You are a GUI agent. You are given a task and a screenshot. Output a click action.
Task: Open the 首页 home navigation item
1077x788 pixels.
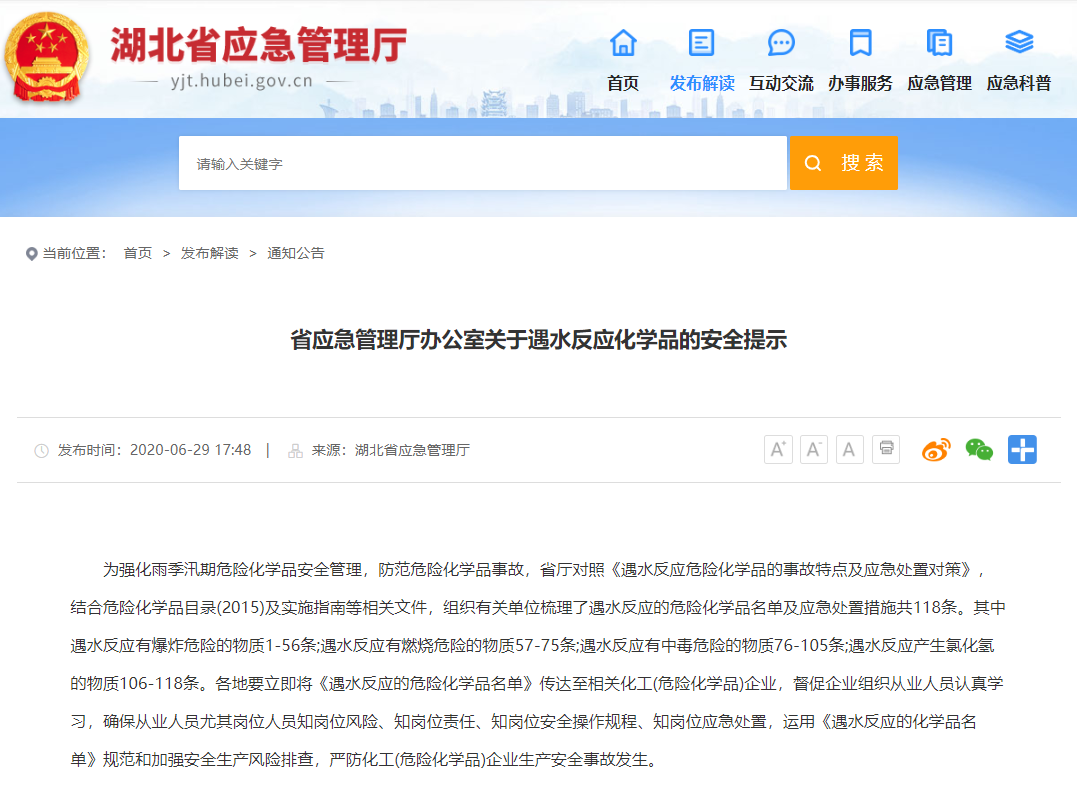[623, 60]
